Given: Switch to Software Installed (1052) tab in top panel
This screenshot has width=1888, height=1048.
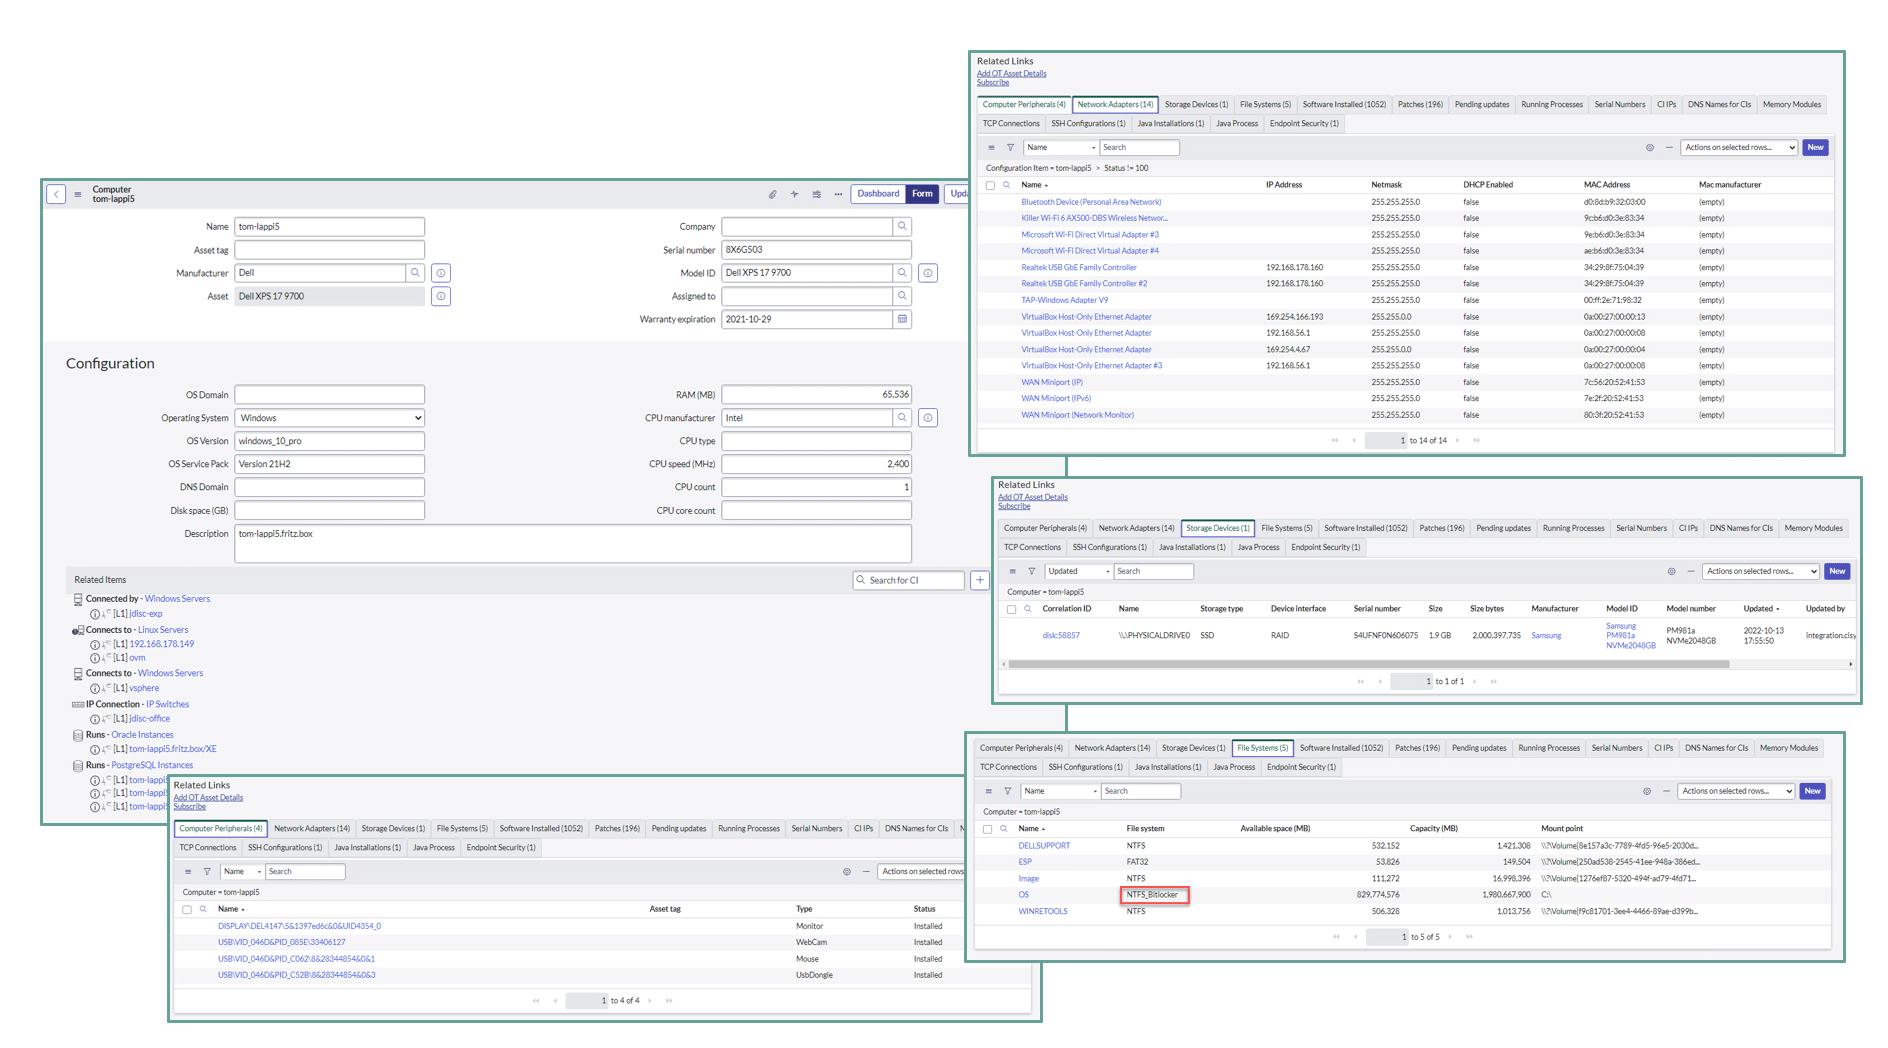Looking at the screenshot, I should pyautogui.click(x=1343, y=104).
